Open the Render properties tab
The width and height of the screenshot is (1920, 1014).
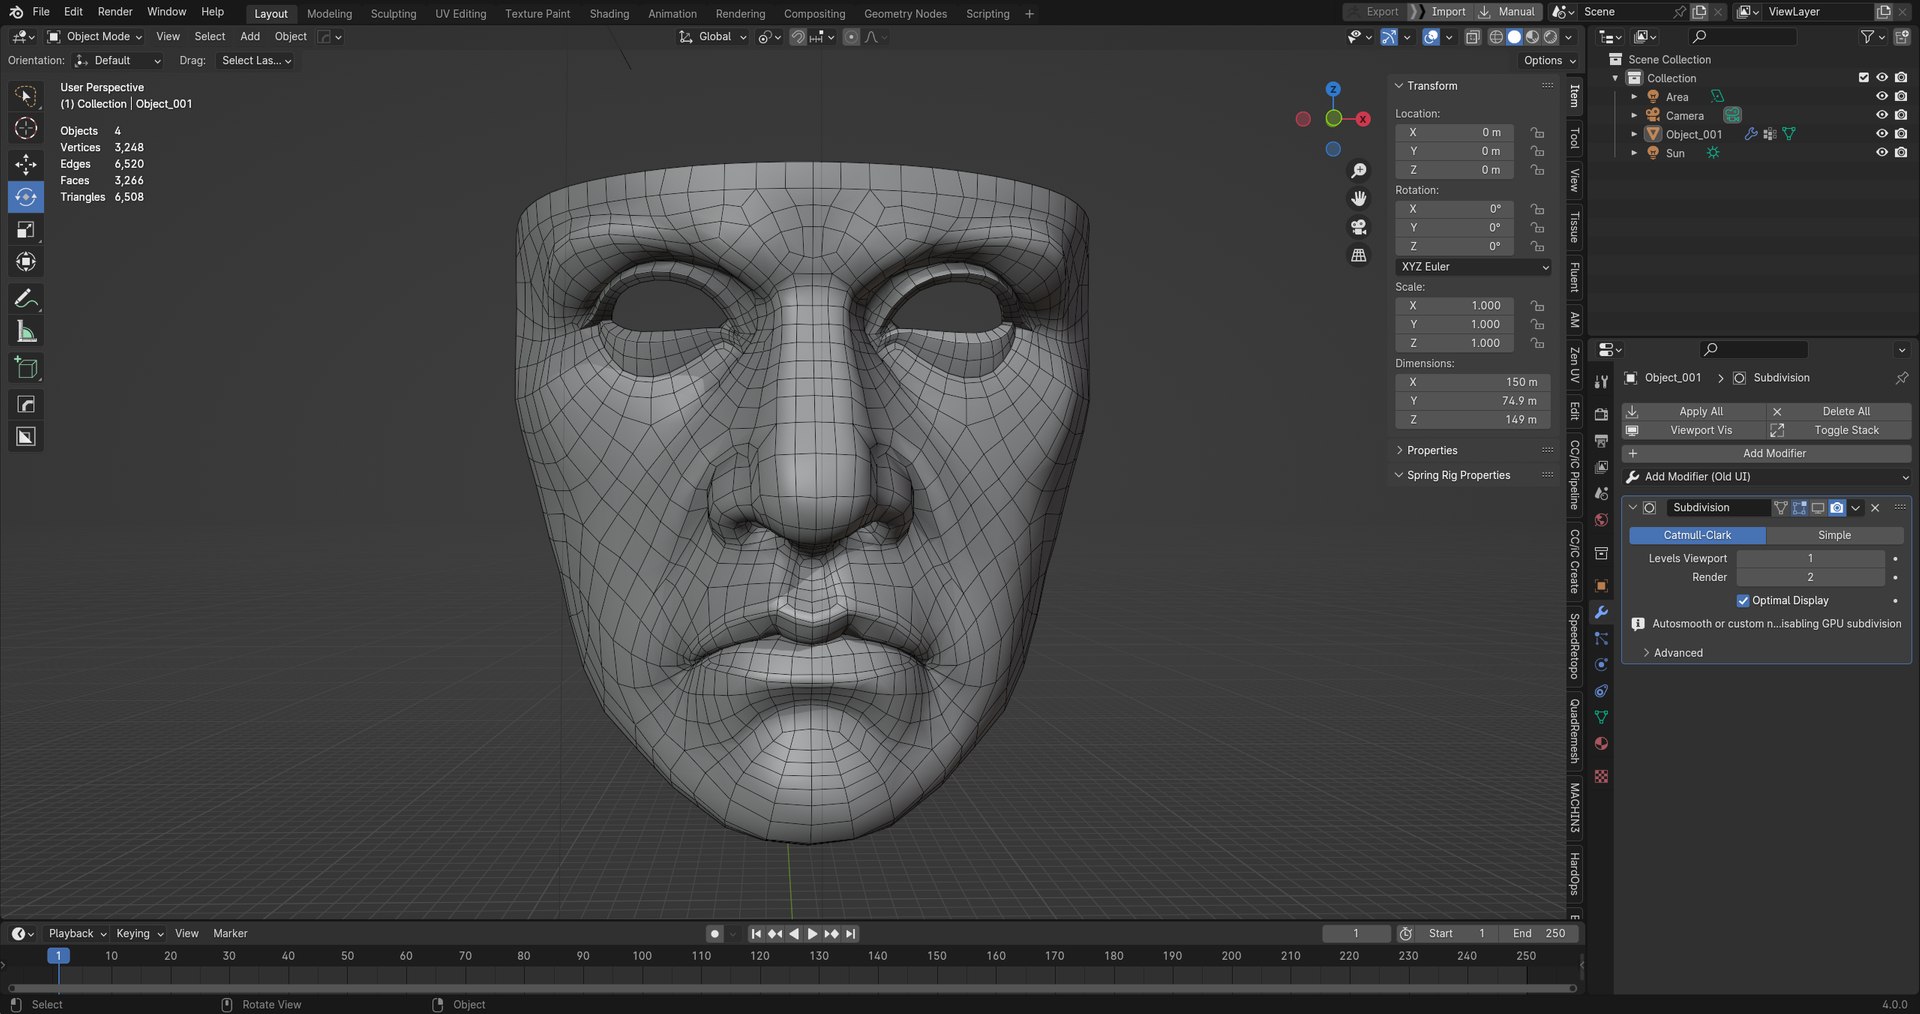[x=1601, y=414]
